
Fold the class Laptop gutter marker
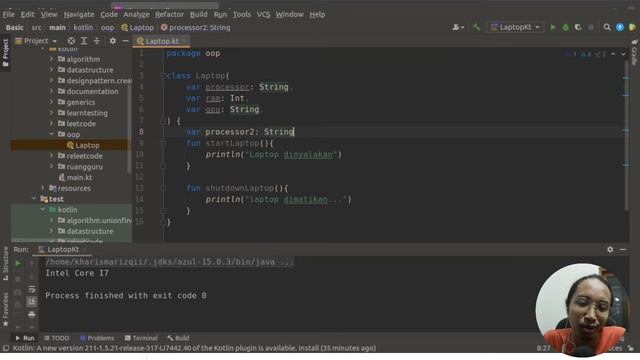pyautogui.click(x=163, y=76)
